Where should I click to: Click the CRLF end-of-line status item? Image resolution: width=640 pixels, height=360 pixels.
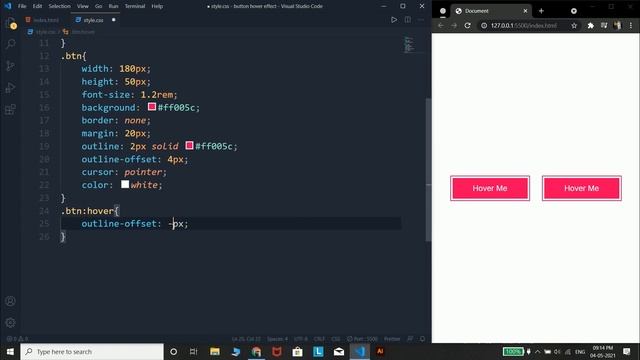click(320, 339)
